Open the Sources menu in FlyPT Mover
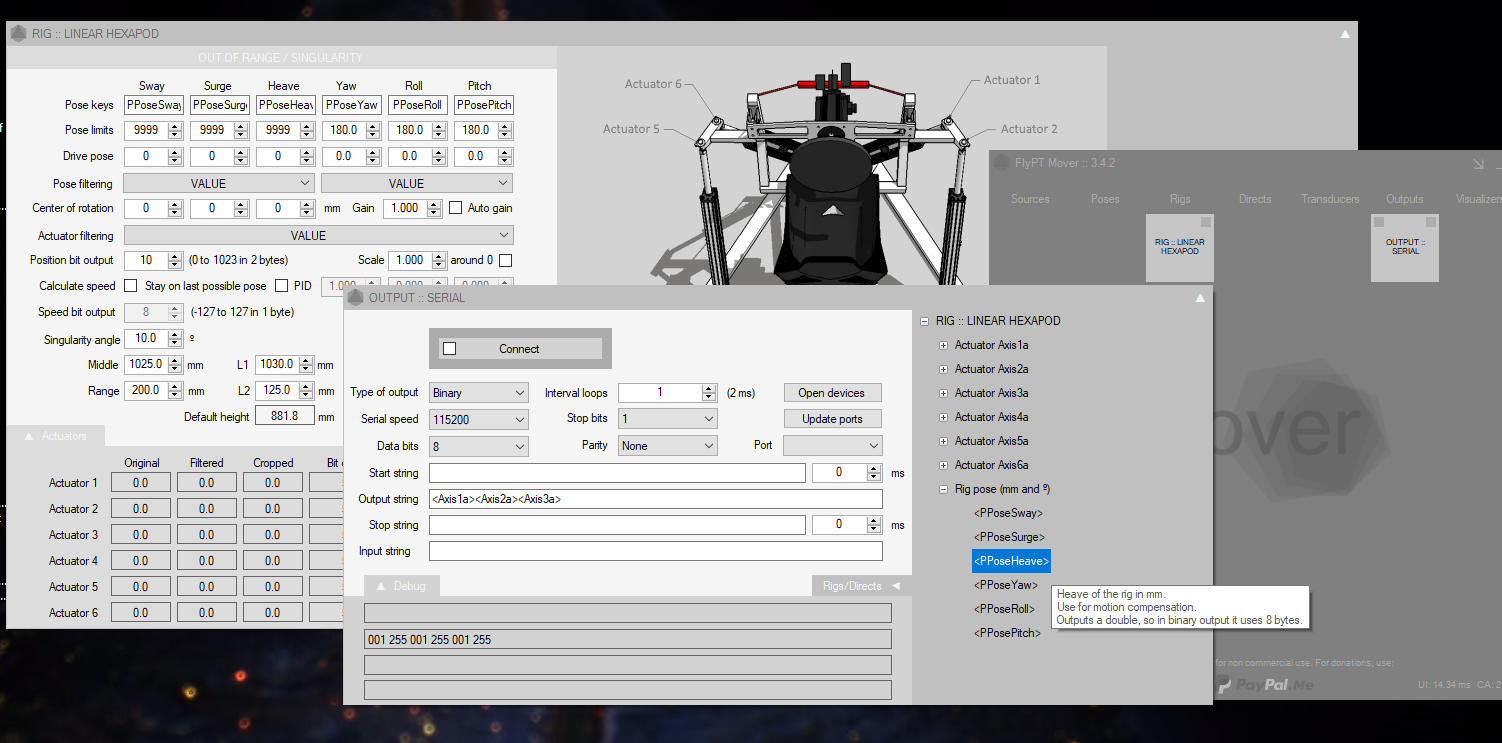 pos(1029,199)
